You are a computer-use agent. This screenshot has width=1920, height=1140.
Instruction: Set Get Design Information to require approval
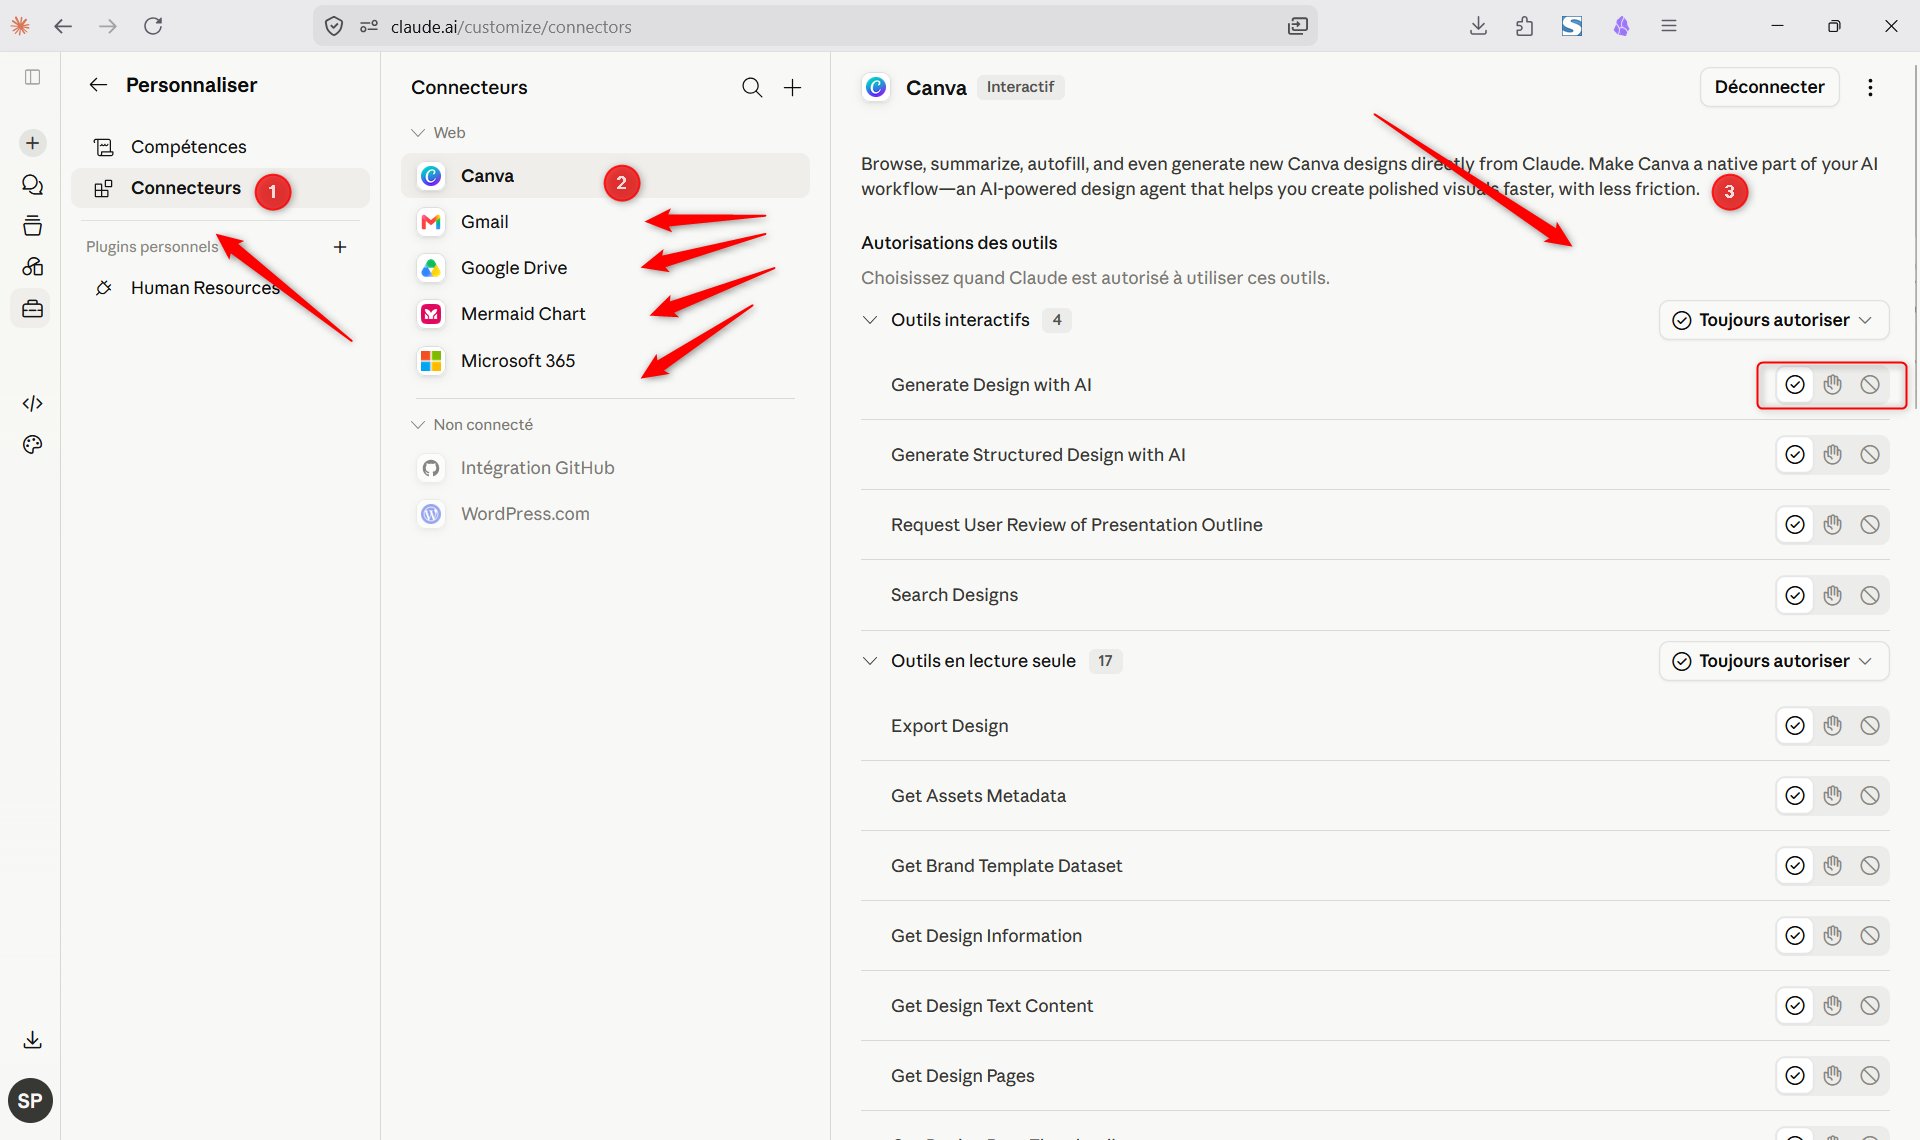(x=1832, y=936)
